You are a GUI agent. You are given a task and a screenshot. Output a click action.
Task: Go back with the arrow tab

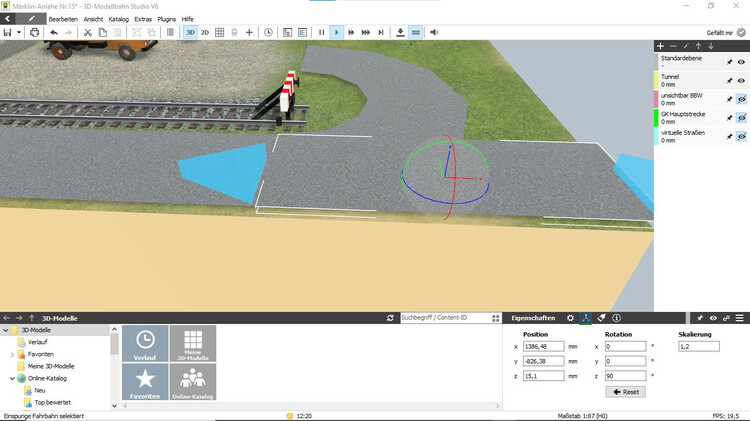tap(8, 19)
